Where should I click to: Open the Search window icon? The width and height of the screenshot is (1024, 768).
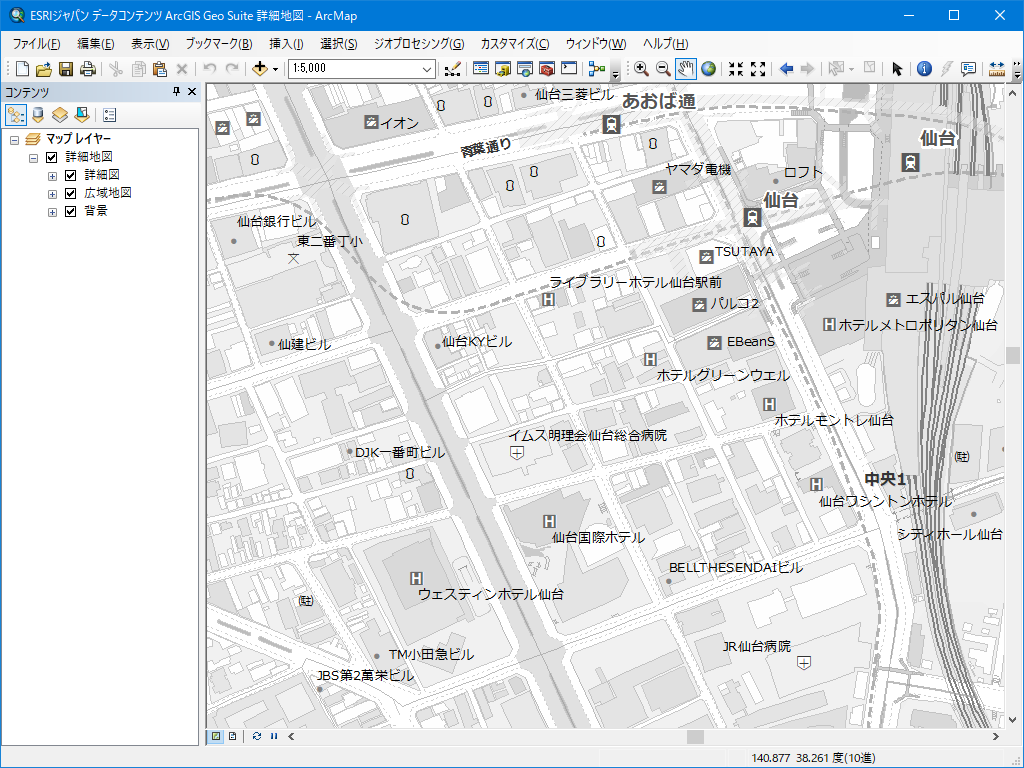point(524,69)
